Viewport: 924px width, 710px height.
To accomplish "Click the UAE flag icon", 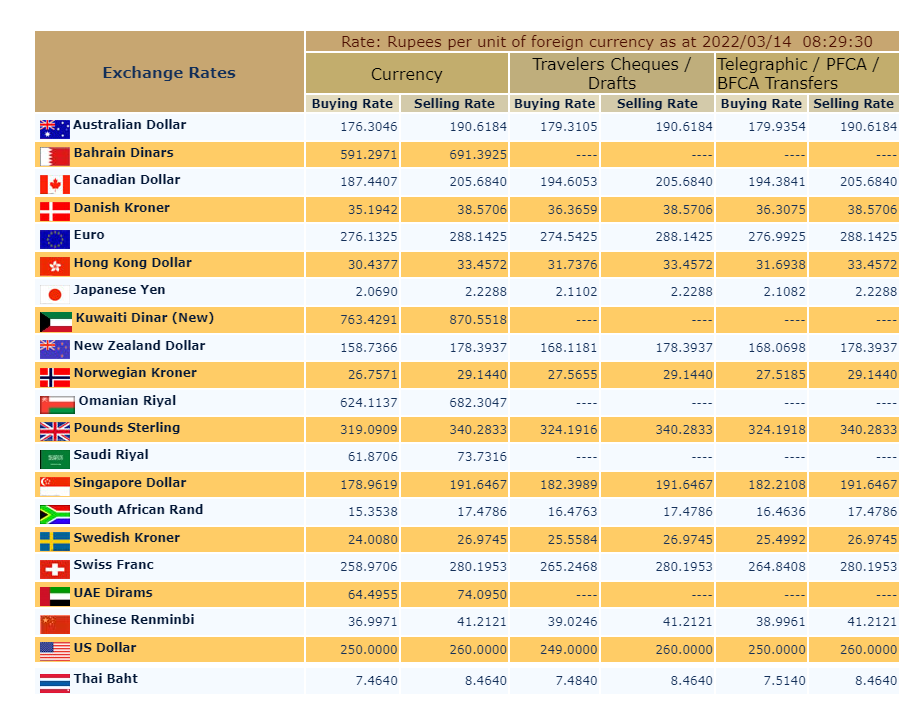I will (55, 596).
